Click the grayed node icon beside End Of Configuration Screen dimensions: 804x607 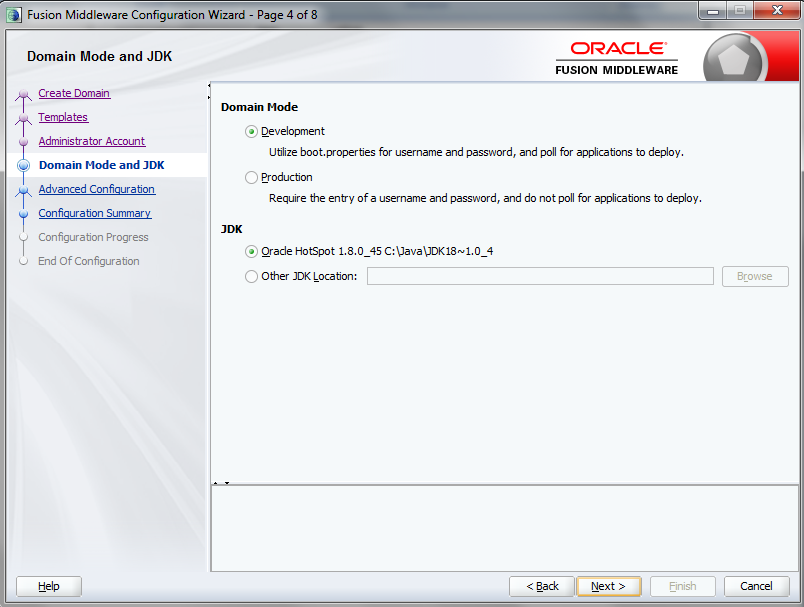coord(23,261)
